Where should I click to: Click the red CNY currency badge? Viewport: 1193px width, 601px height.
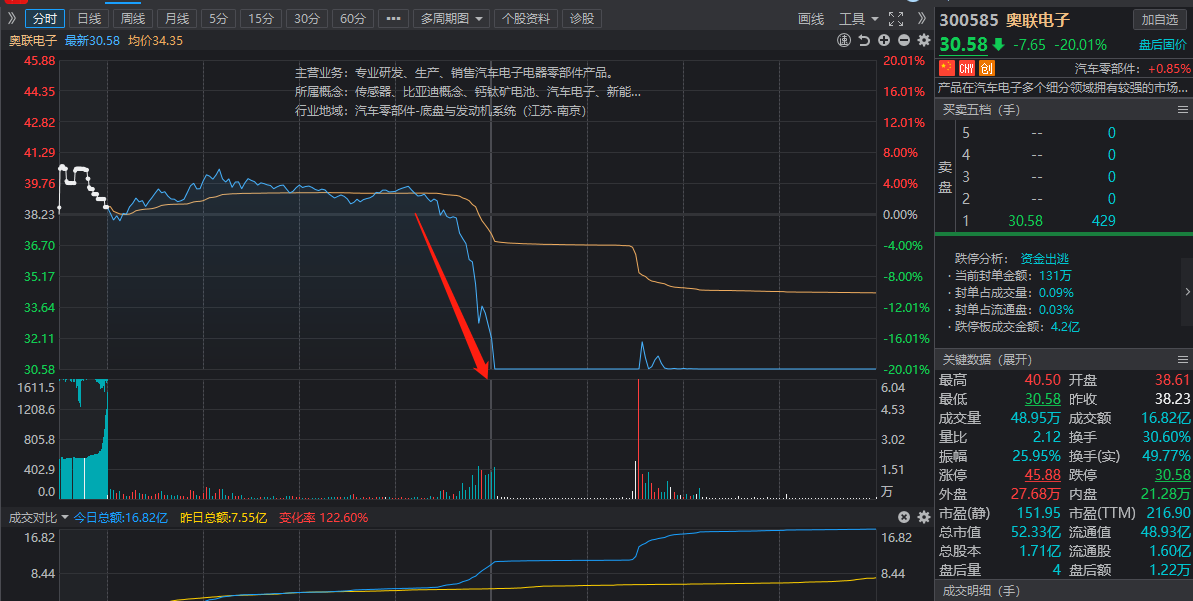(966, 68)
